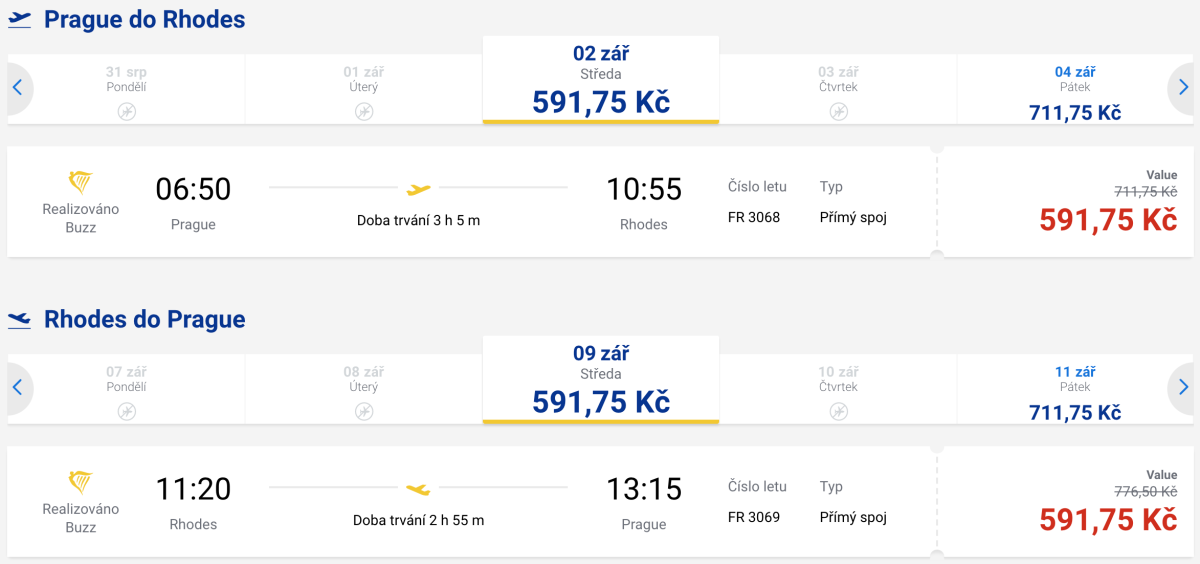Image resolution: width=1200 pixels, height=564 pixels.
Task: Select the 04 zář Pátek outbound date
Action: (x=1075, y=92)
